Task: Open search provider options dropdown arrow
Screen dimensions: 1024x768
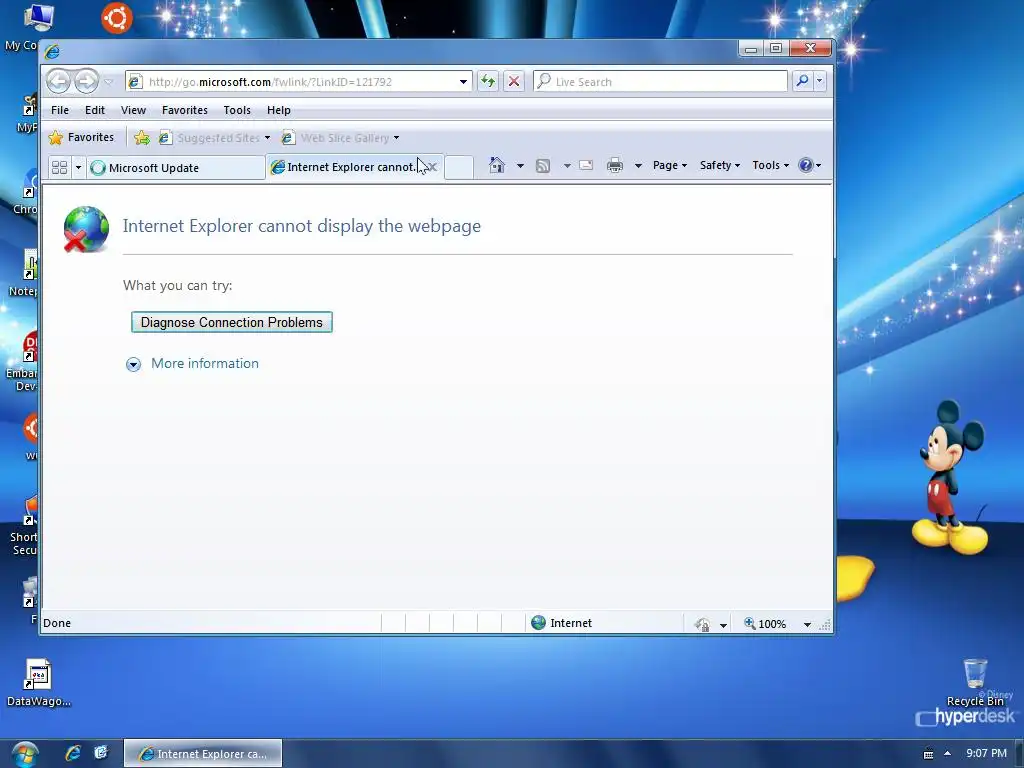Action: click(x=819, y=81)
